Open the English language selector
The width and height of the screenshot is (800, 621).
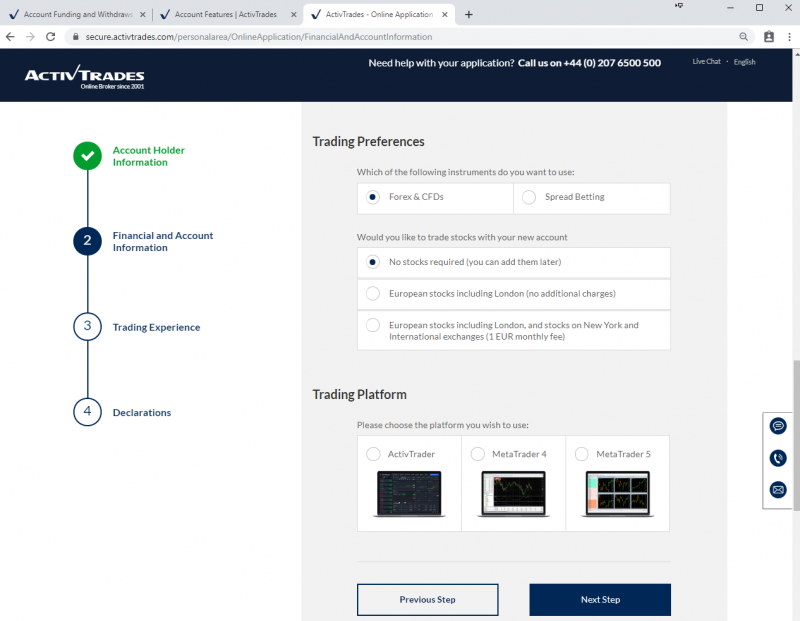point(744,62)
